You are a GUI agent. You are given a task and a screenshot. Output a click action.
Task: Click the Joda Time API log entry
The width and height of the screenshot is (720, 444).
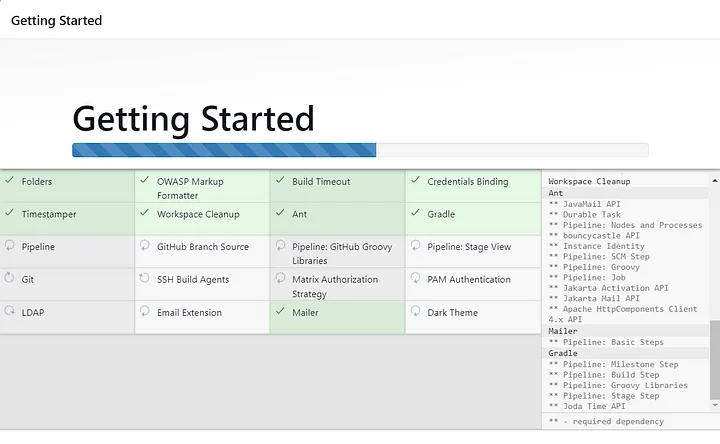point(587,406)
